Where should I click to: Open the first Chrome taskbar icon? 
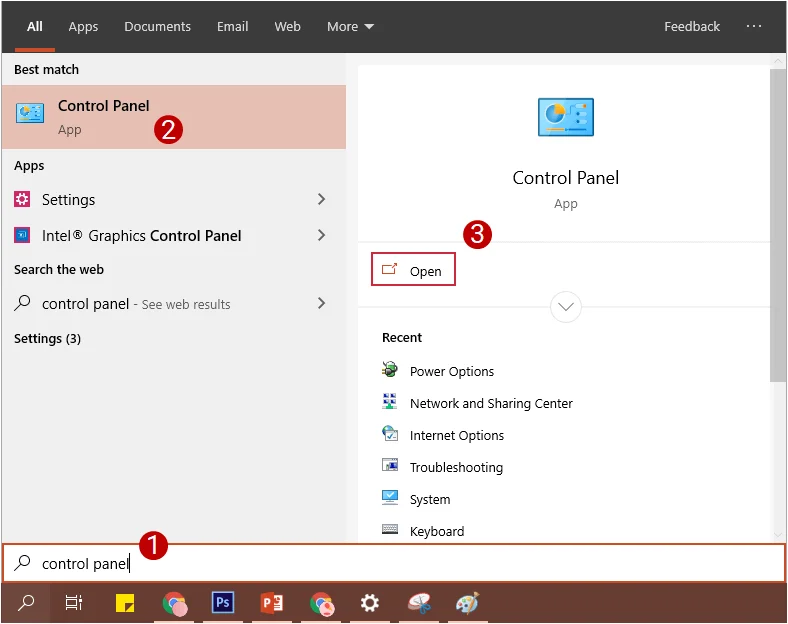tap(174, 603)
